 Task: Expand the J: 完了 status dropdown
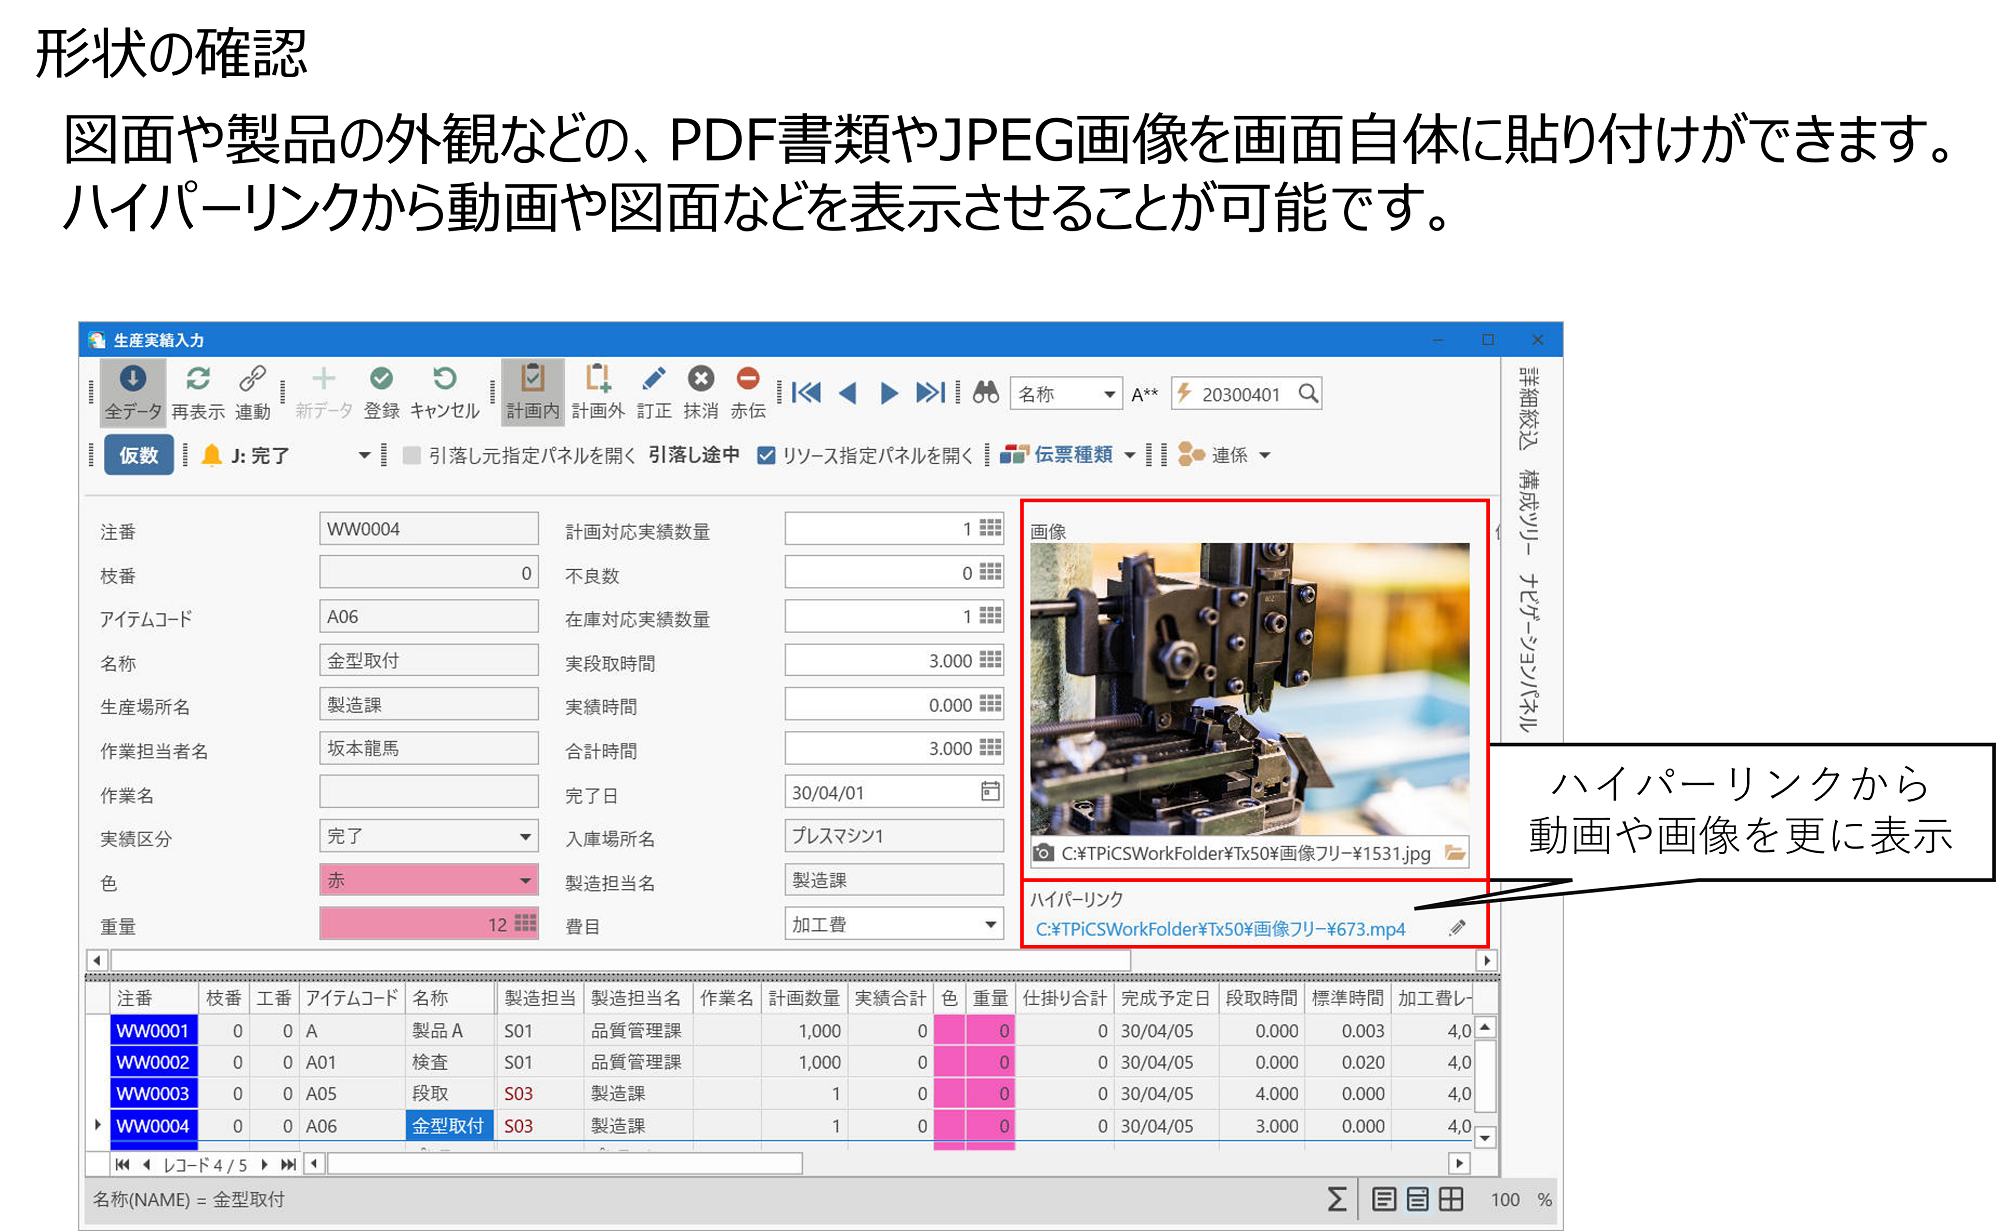364,456
